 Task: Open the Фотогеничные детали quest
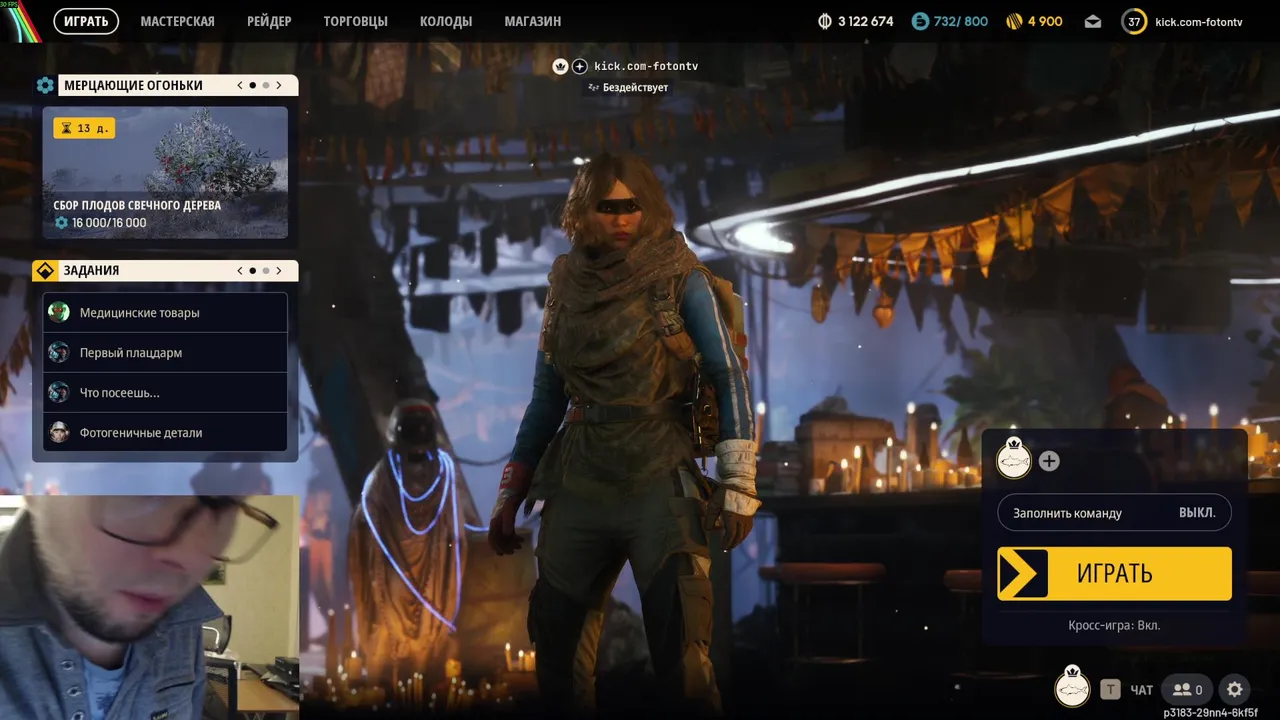point(165,433)
